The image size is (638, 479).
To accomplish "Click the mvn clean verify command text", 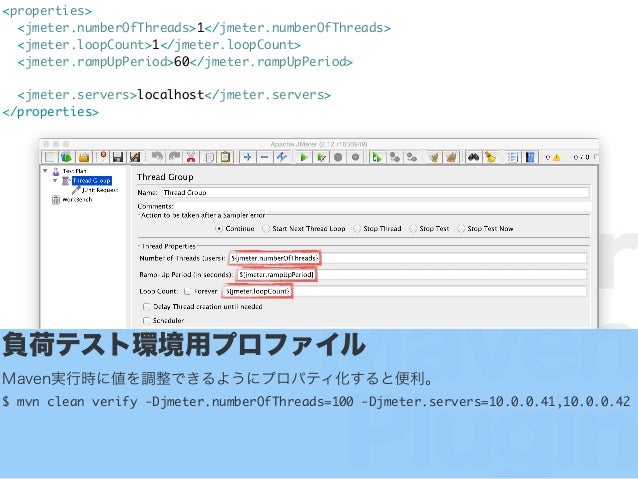I will click(x=316, y=402).
